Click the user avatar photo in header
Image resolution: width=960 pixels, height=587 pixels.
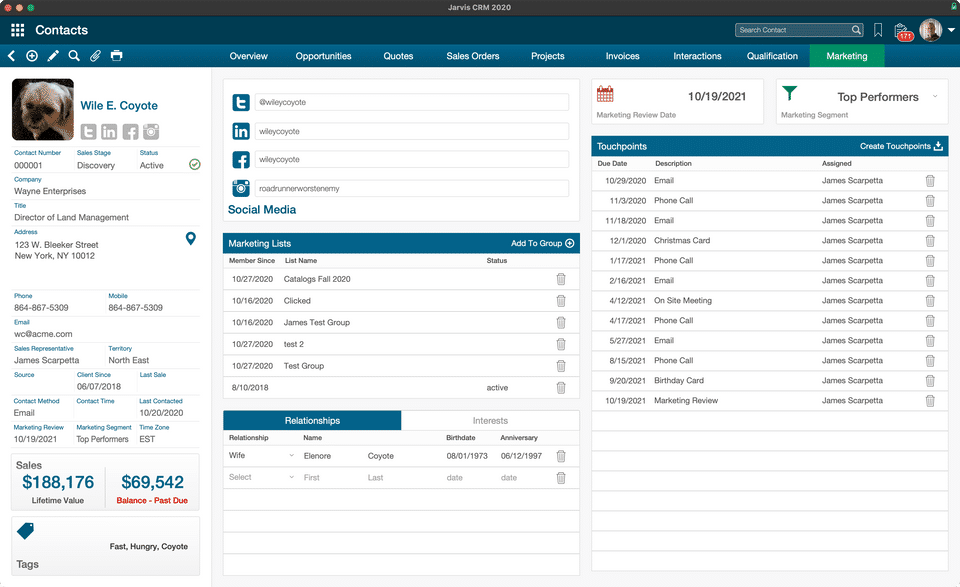[x=931, y=30]
